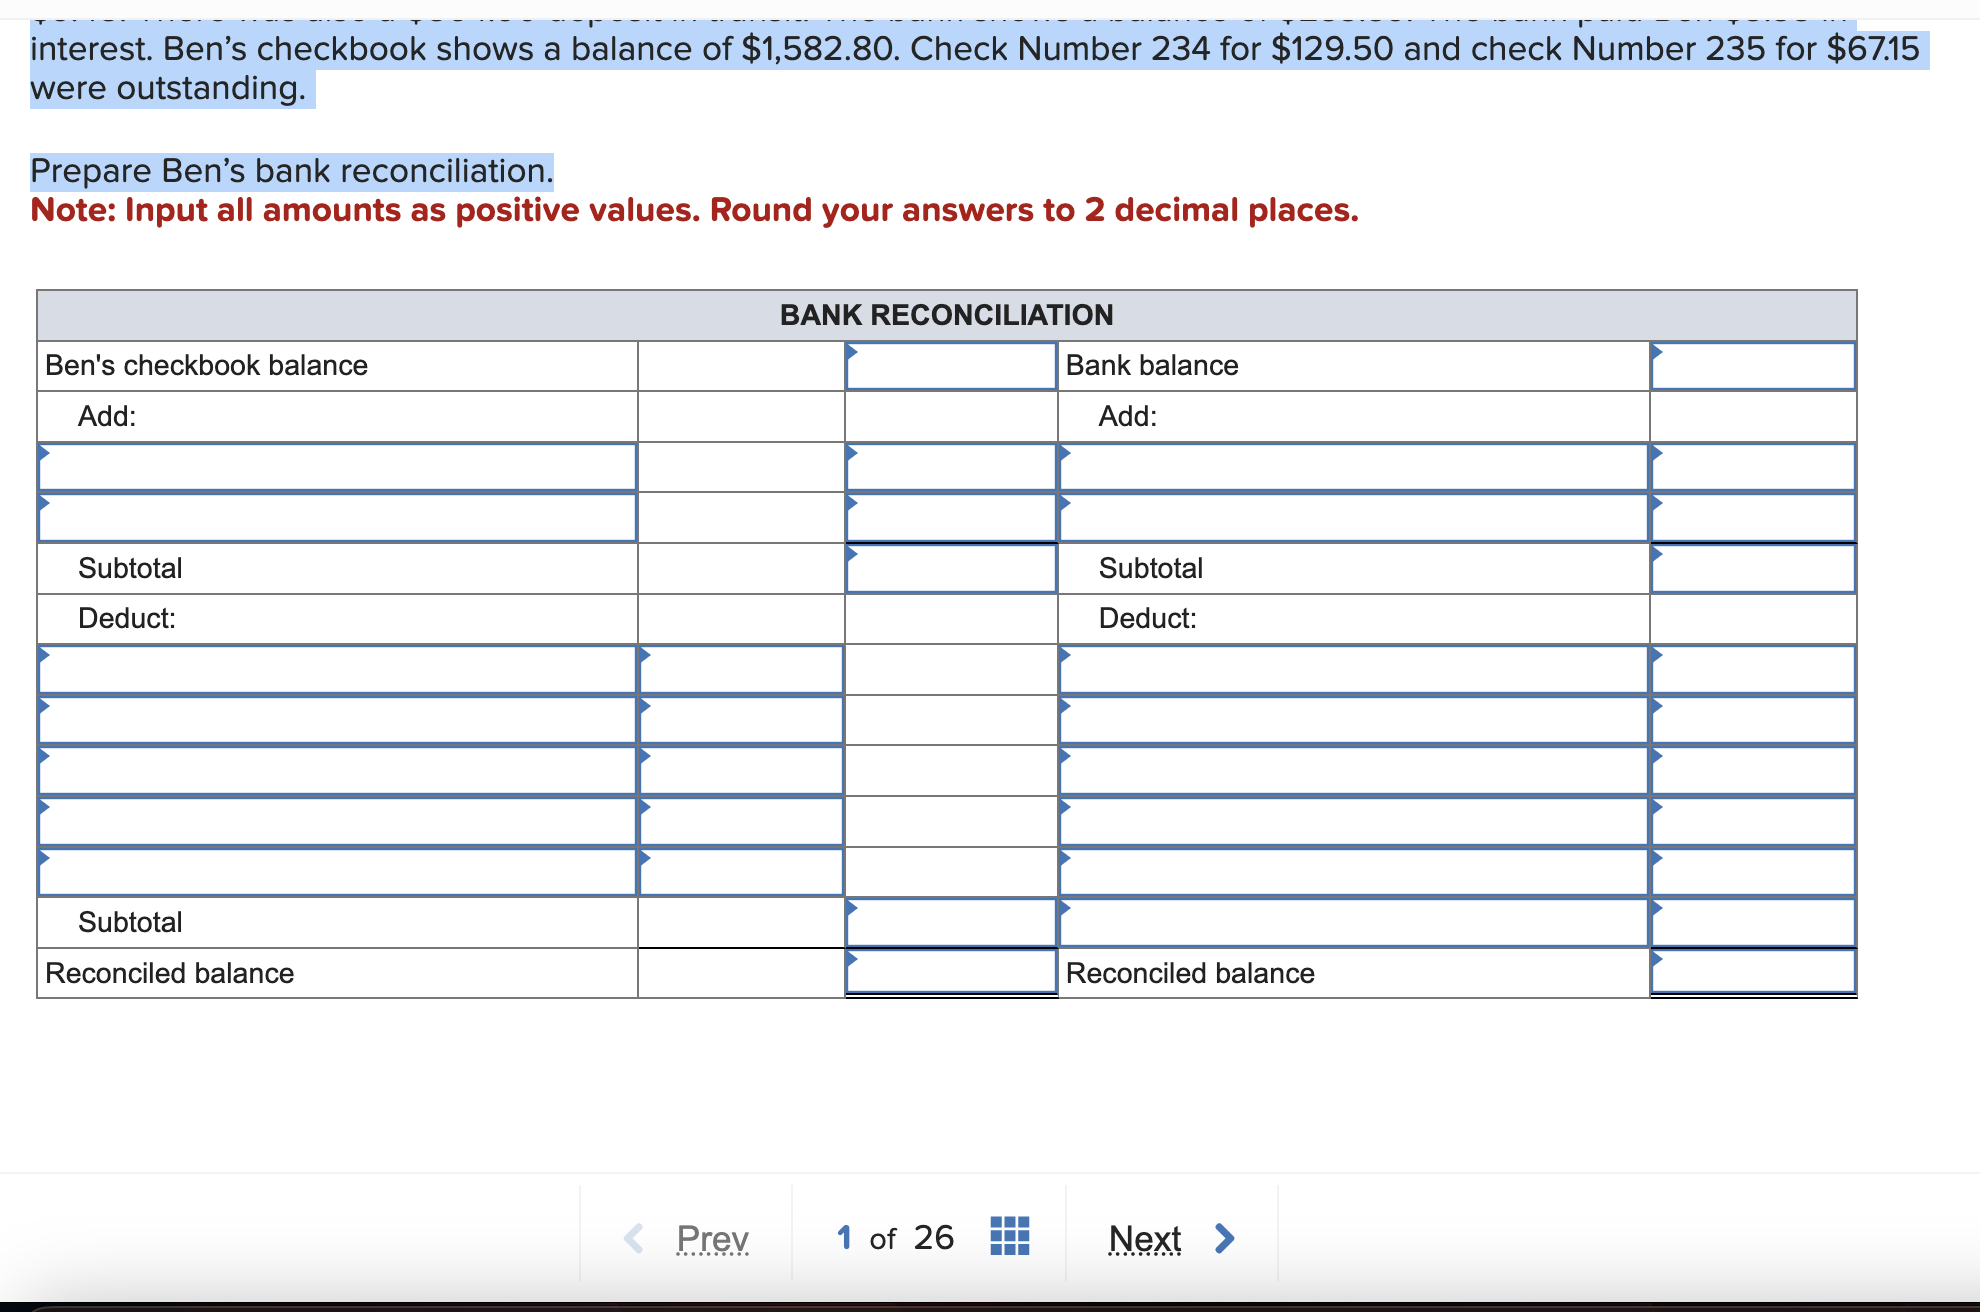The width and height of the screenshot is (1980, 1312).
Task: Click the checkbook side Subtotal amount field
Action: pos(949,568)
